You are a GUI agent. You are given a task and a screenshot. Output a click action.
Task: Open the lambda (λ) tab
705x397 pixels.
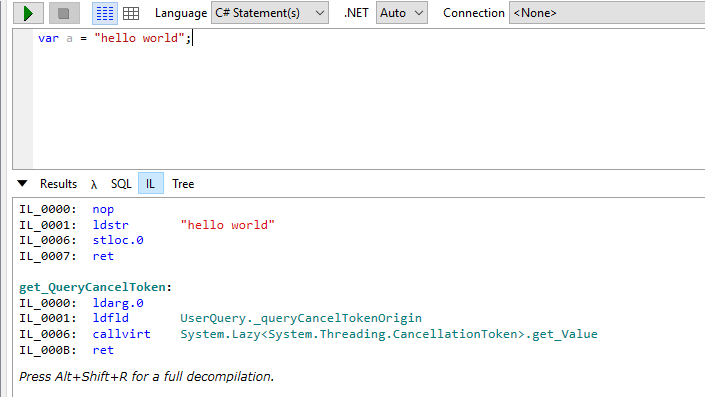pos(94,184)
